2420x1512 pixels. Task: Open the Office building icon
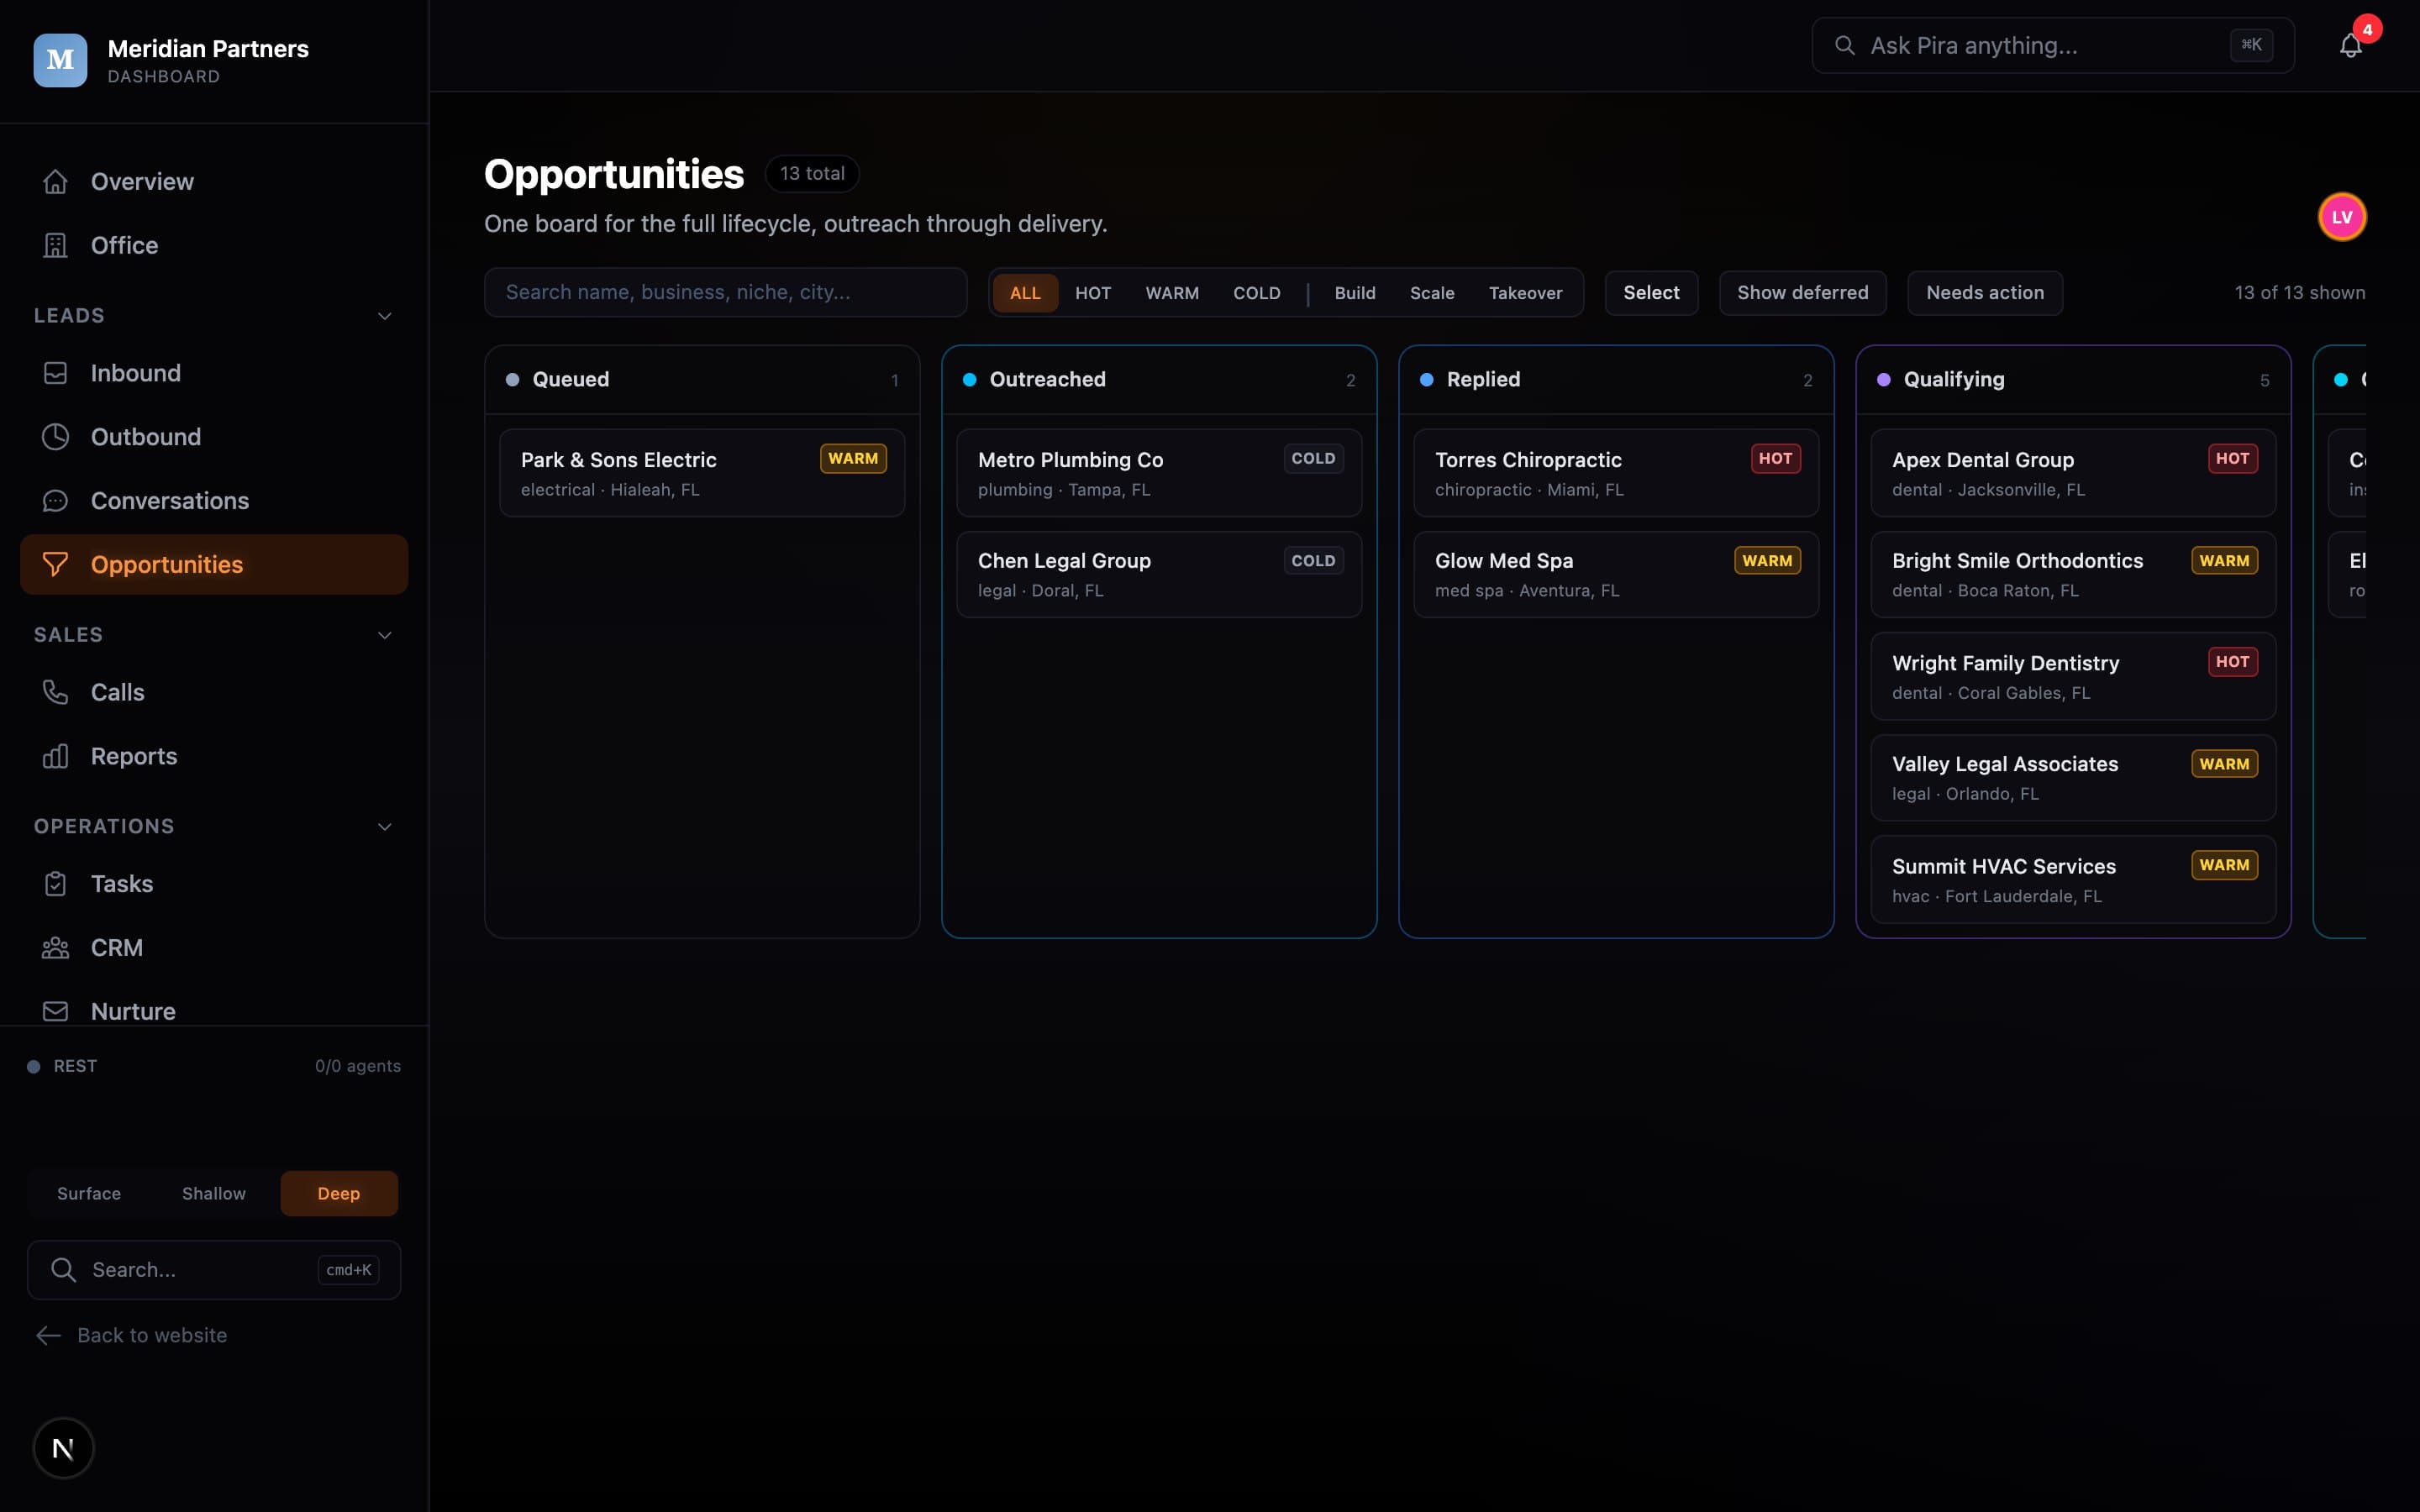[x=55, y=245]
